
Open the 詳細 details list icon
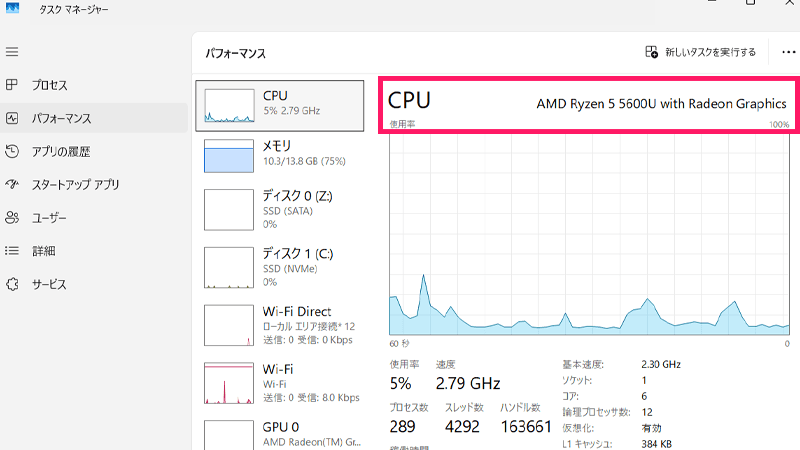coord(12,250)
